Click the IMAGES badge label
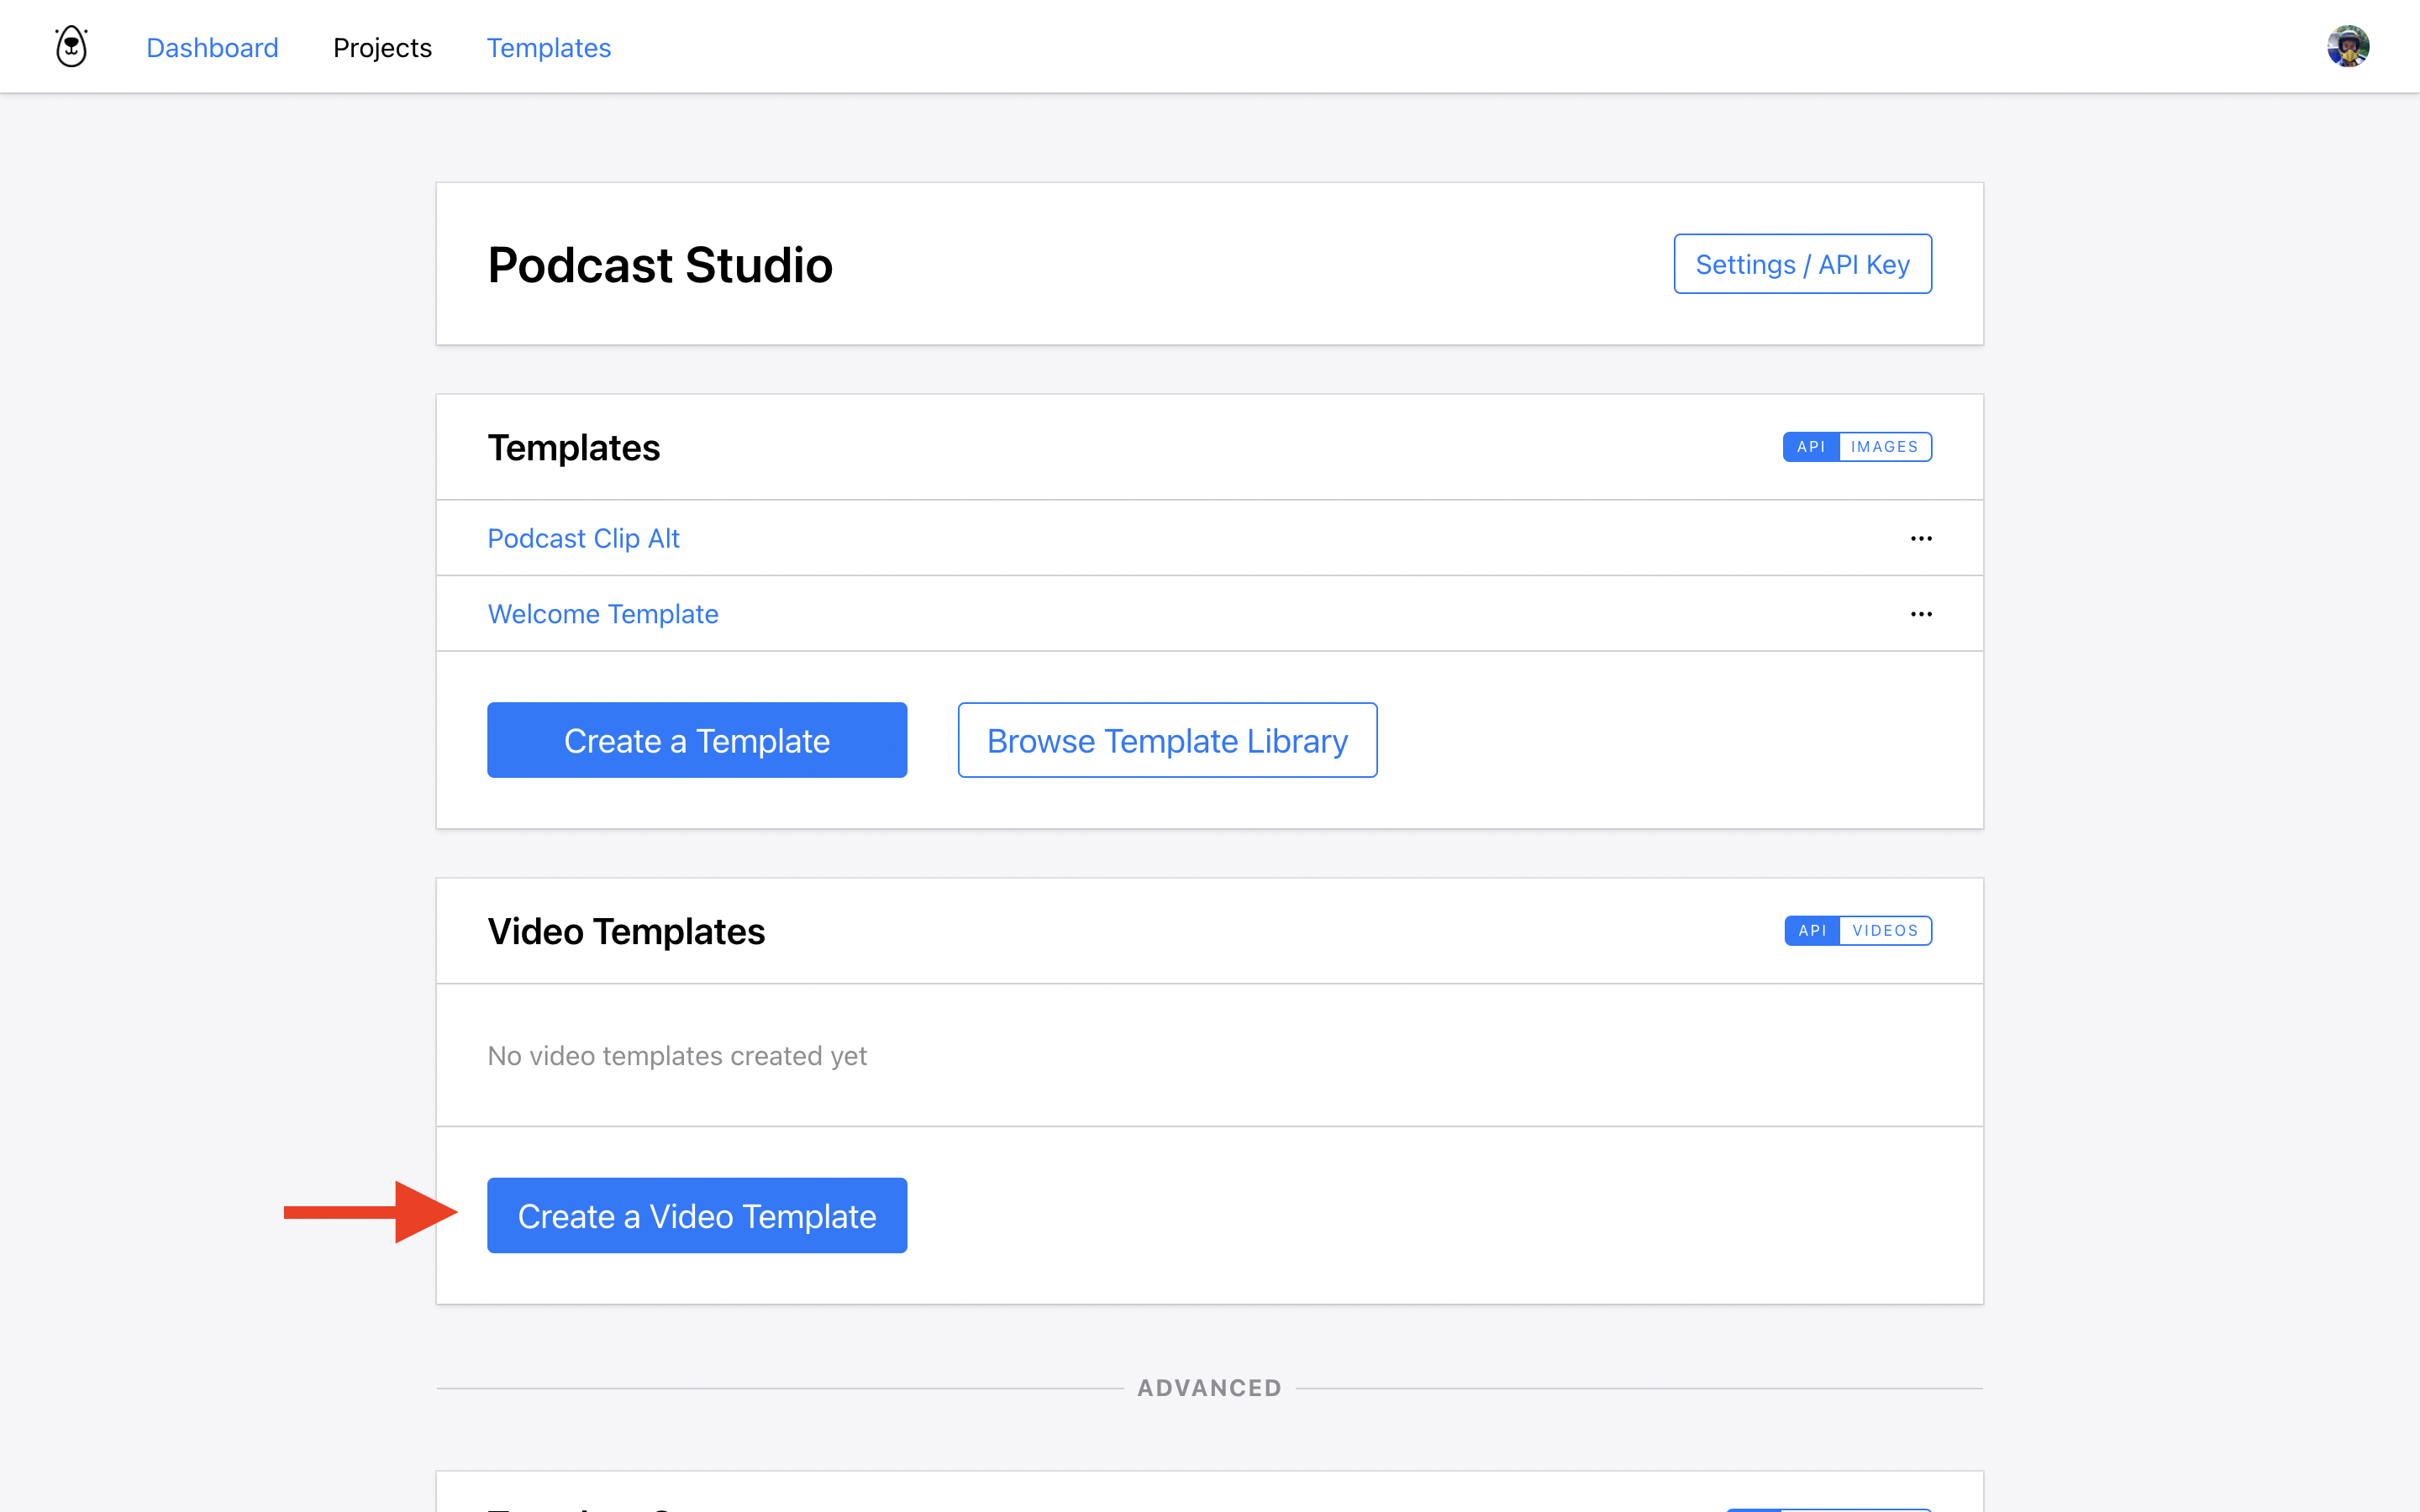The width and height of the screenshot is (2420, 1512). [1884, 447]
